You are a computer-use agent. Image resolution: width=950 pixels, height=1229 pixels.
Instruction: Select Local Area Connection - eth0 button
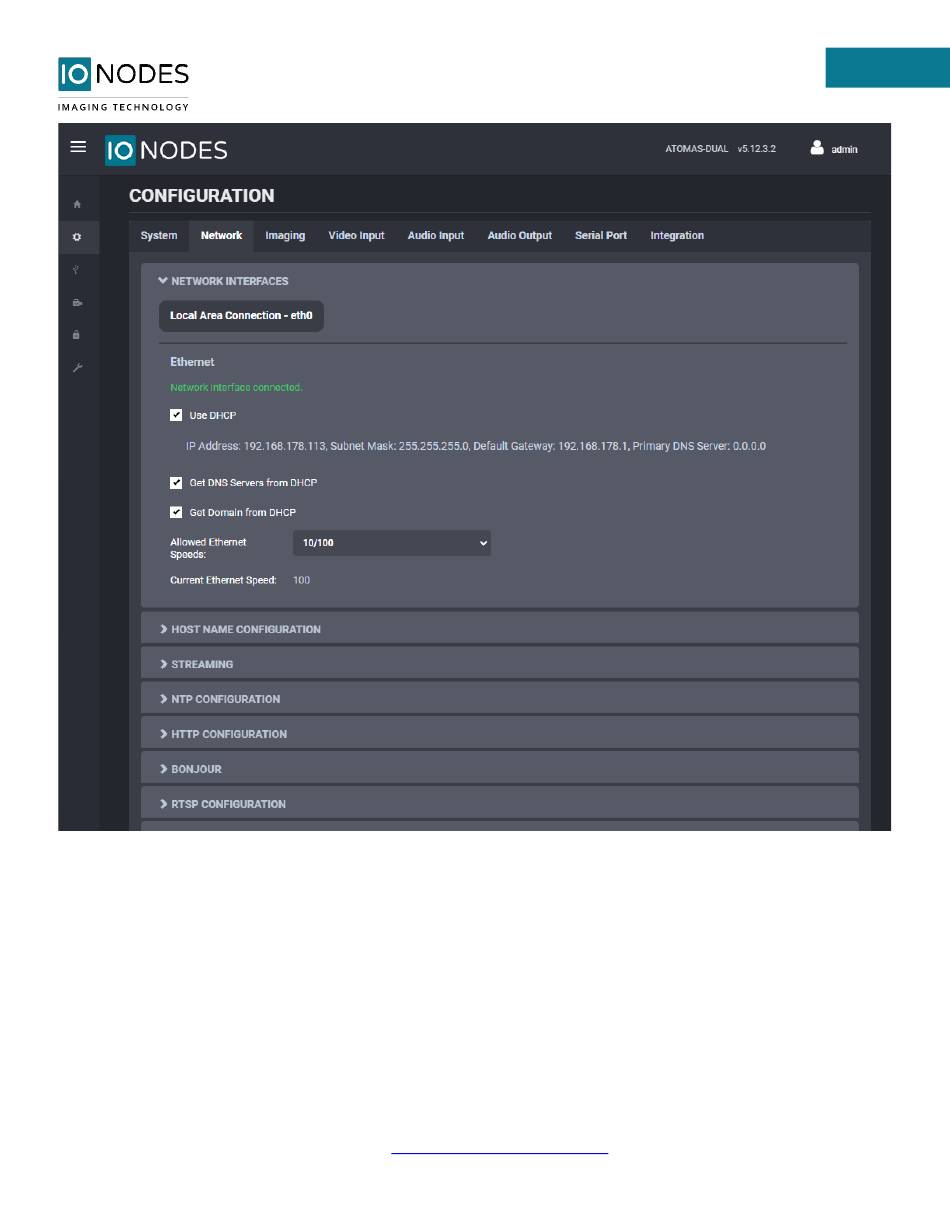[241, 315]
